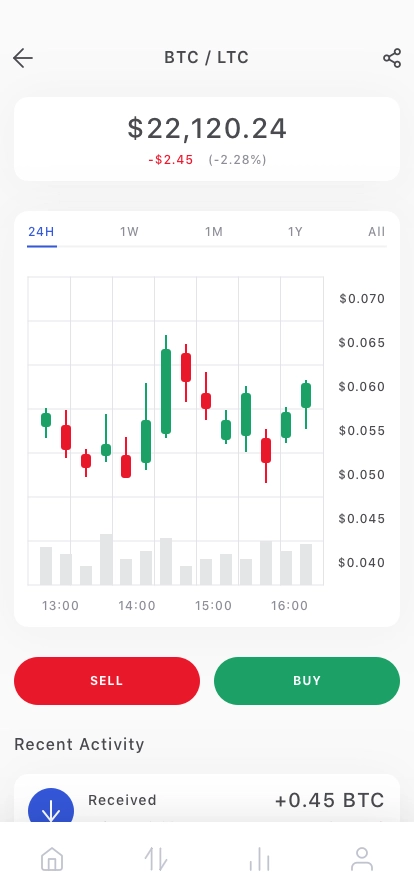Click the BTC / LTC title
414x896 pixels.
[x=206, y=58]
